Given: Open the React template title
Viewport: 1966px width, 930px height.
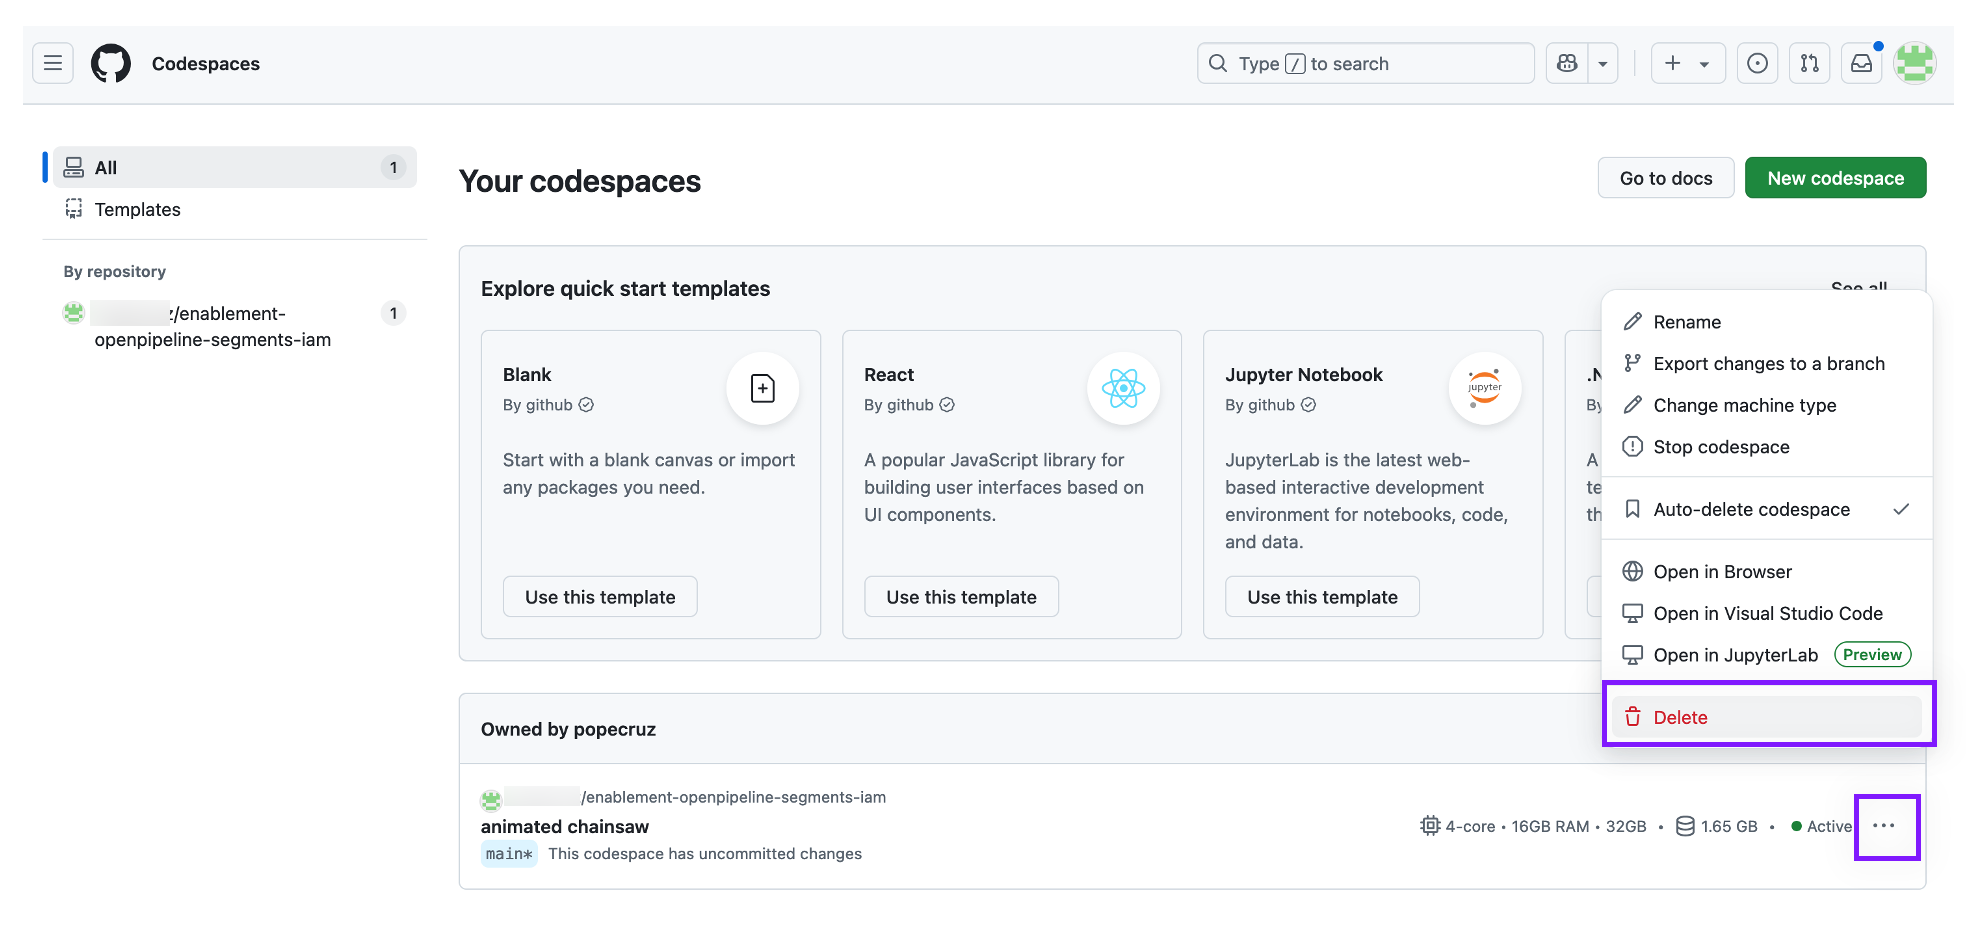Looking at the screenshot, I should [x=889, y=374].
